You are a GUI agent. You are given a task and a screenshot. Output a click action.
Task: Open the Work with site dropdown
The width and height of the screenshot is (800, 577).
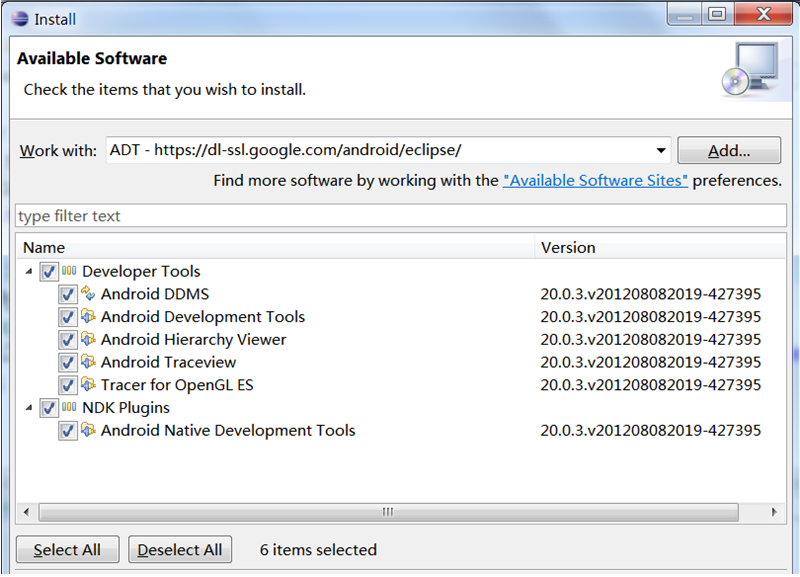(661, 150)
